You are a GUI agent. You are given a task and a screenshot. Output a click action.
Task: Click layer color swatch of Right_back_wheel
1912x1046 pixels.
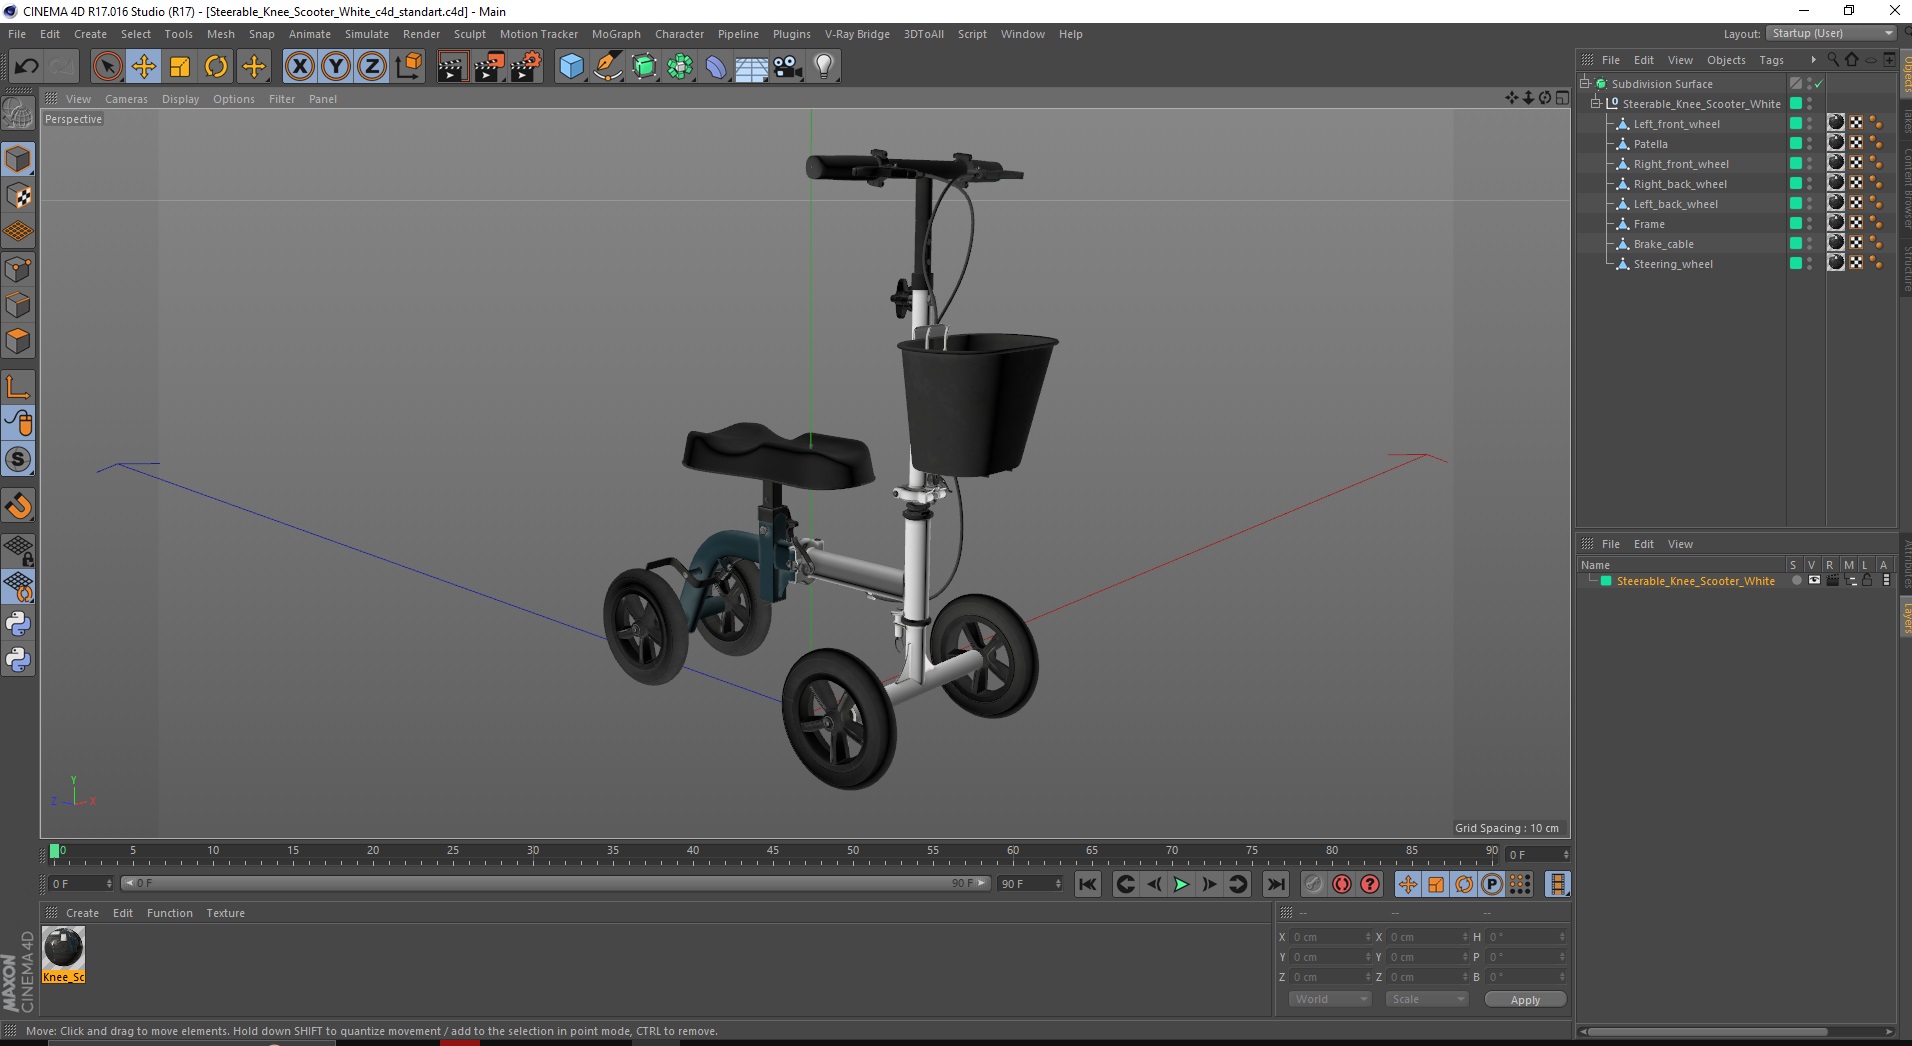pyautogui.click(x=1795, y=184)
